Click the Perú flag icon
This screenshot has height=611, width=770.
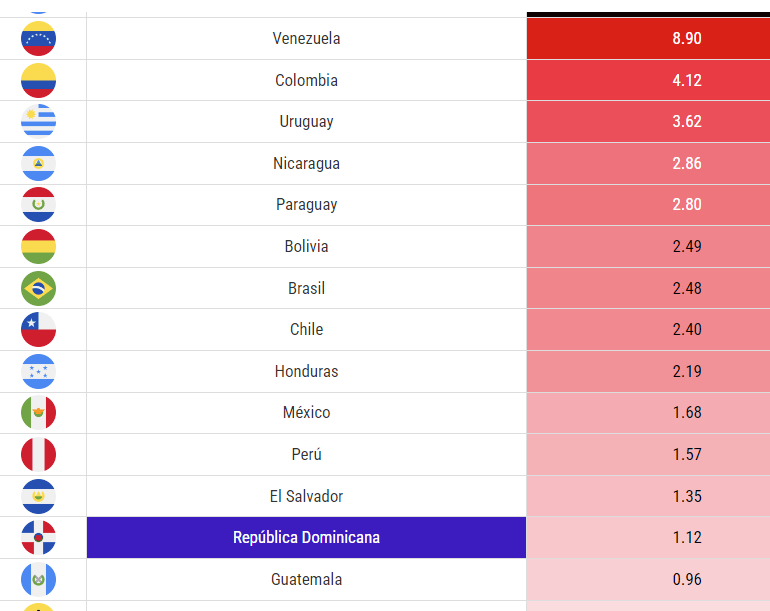[x=38, y=454]
